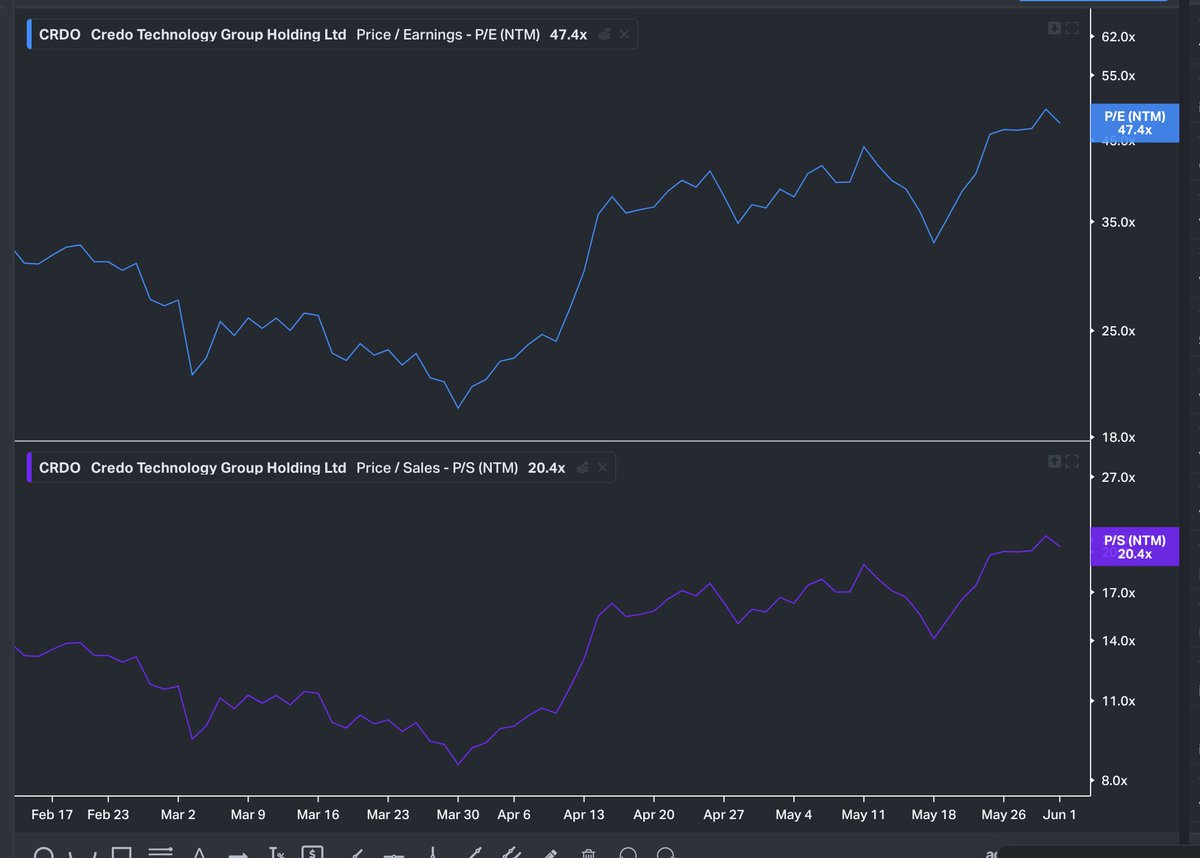Open style settings for P/E (NTM) series
The height and width of the screenshot is (858, 1200).
point(604,34)
